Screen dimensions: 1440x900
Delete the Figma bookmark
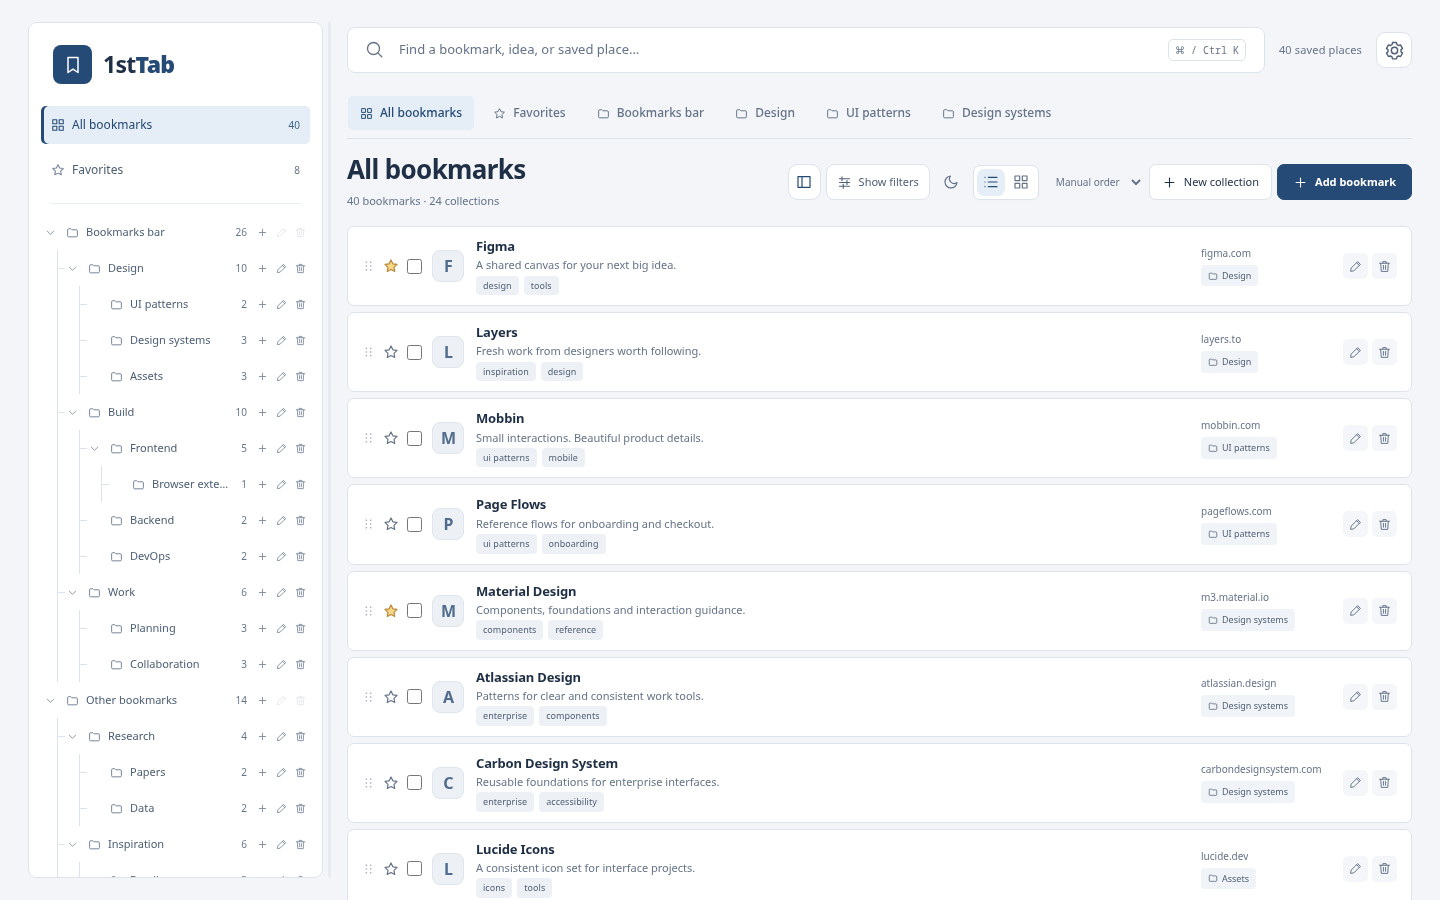(1384, 267)
